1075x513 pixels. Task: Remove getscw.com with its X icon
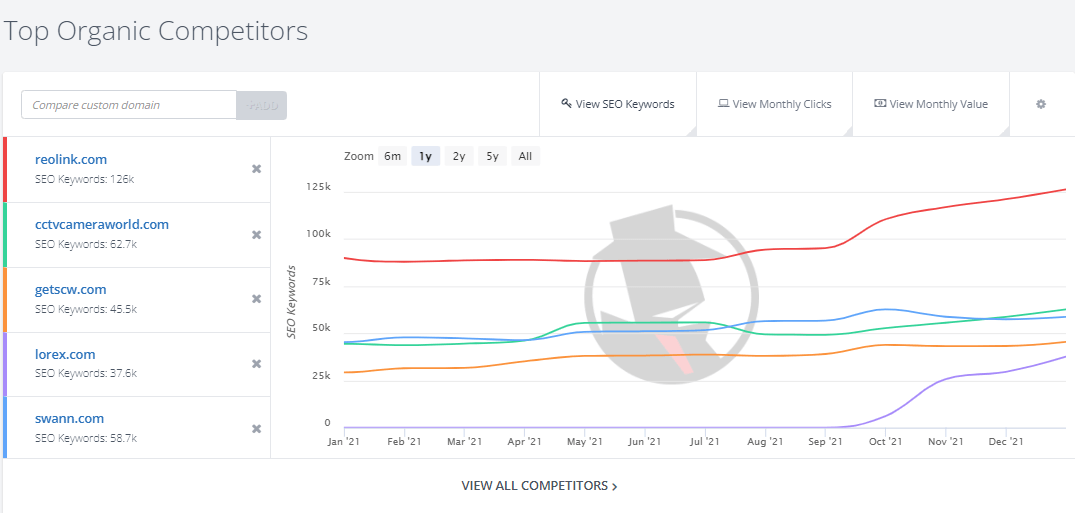[256, 299]
